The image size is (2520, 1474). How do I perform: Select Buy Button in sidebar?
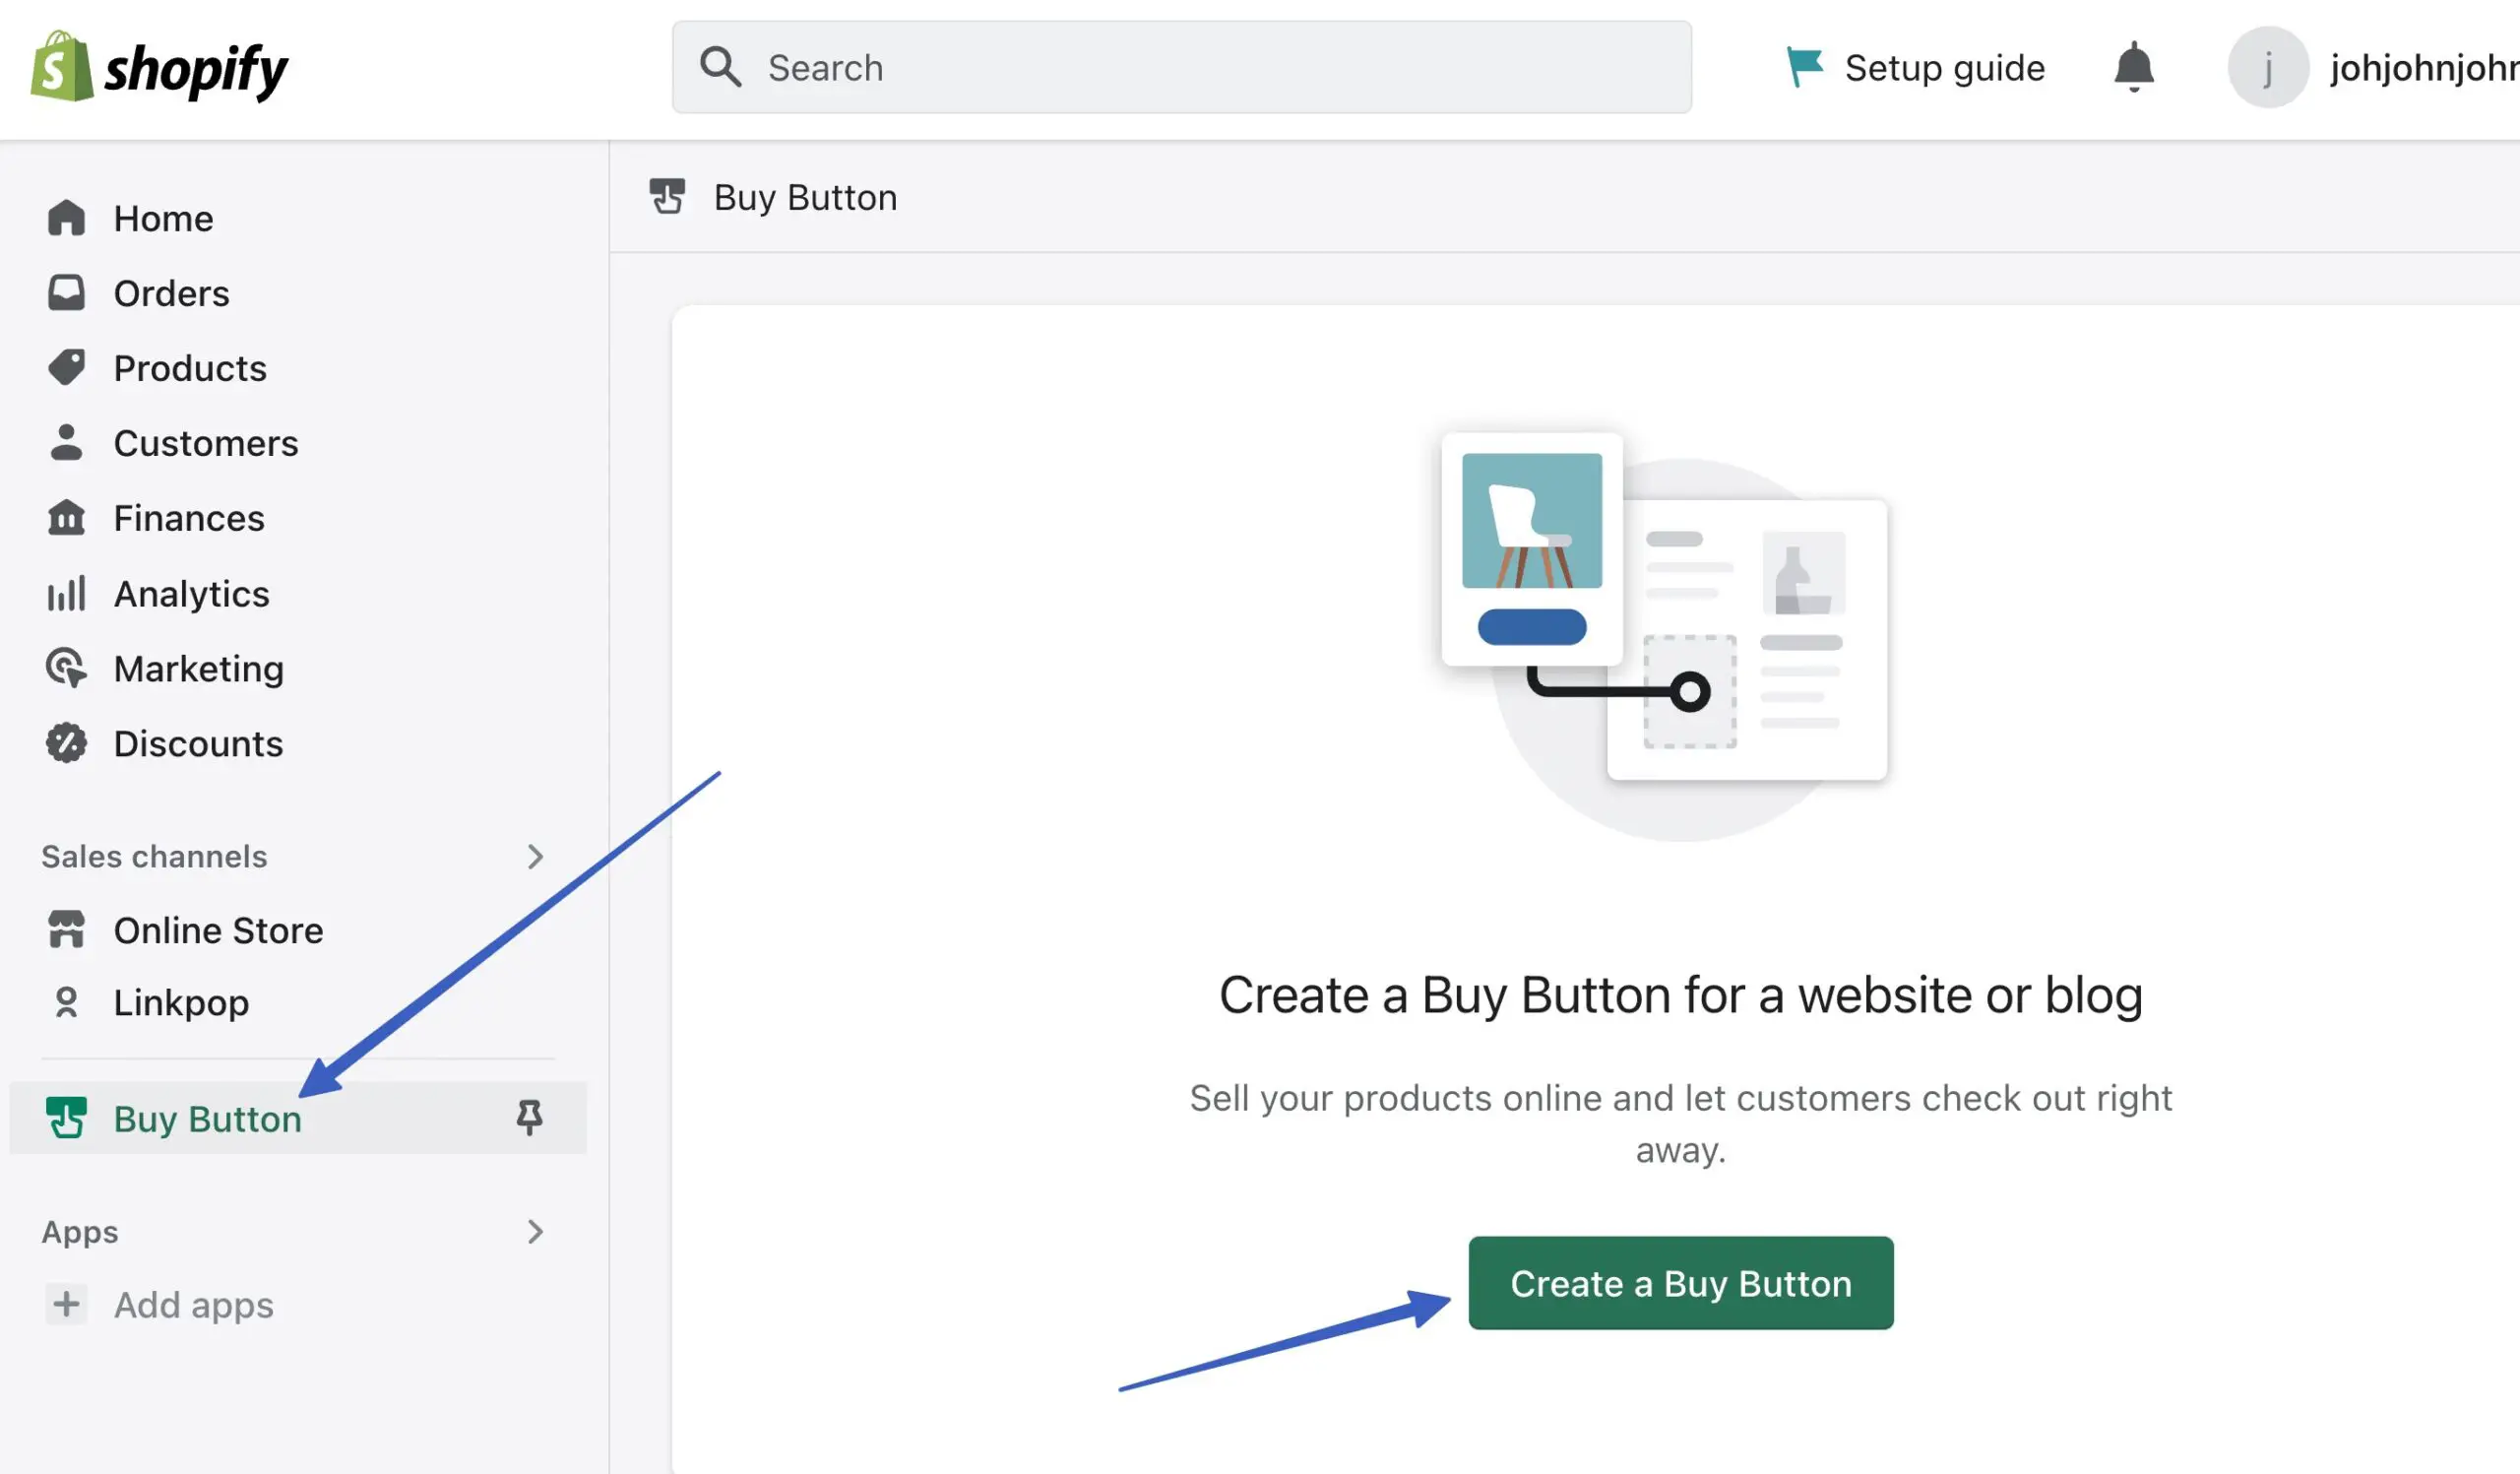click(x=297, y=1118)
